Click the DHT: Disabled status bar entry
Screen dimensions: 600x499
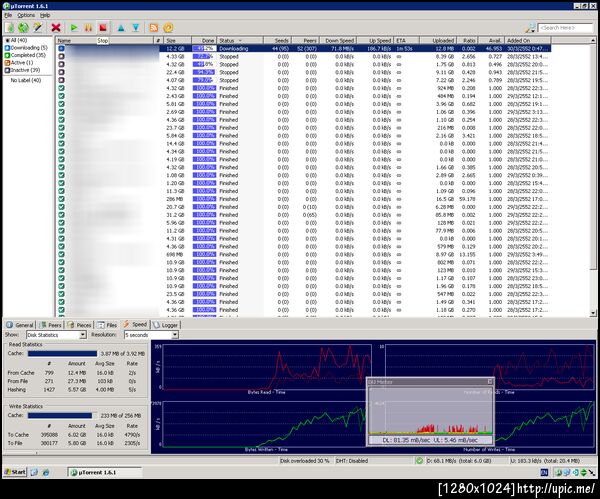(x=352, y=461)
